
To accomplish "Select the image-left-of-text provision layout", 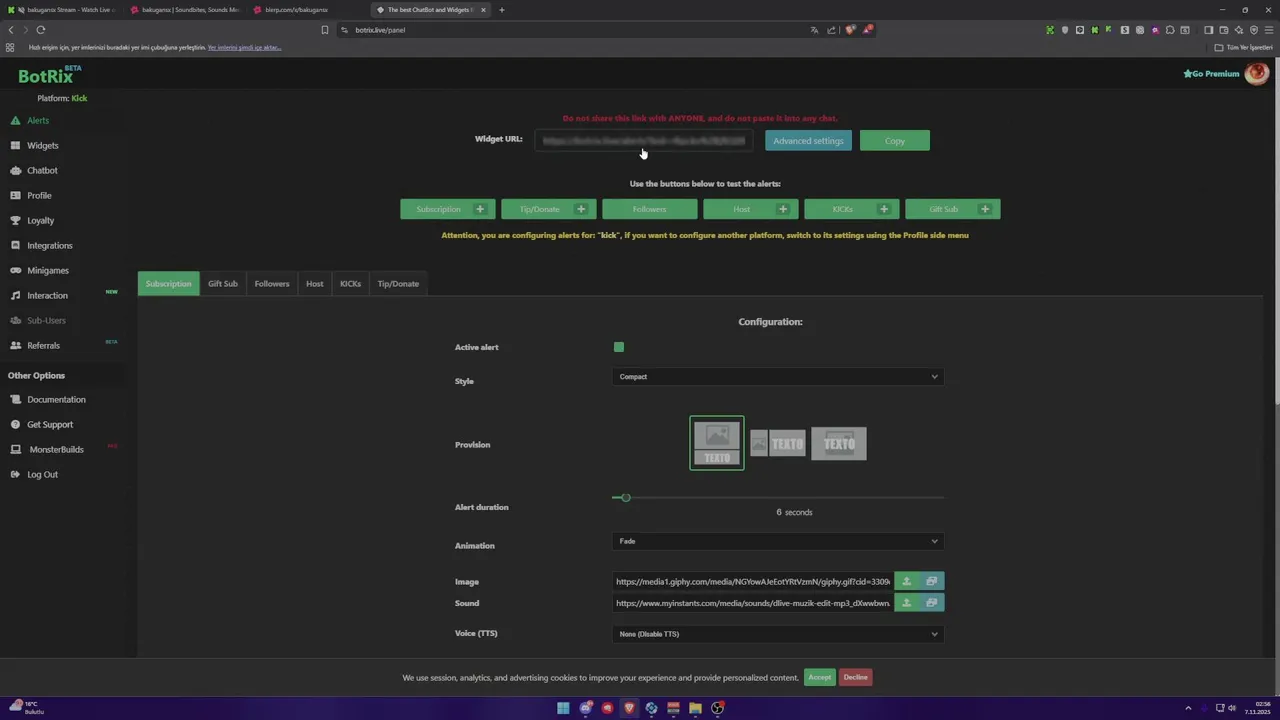I will [x=778, y=443].
